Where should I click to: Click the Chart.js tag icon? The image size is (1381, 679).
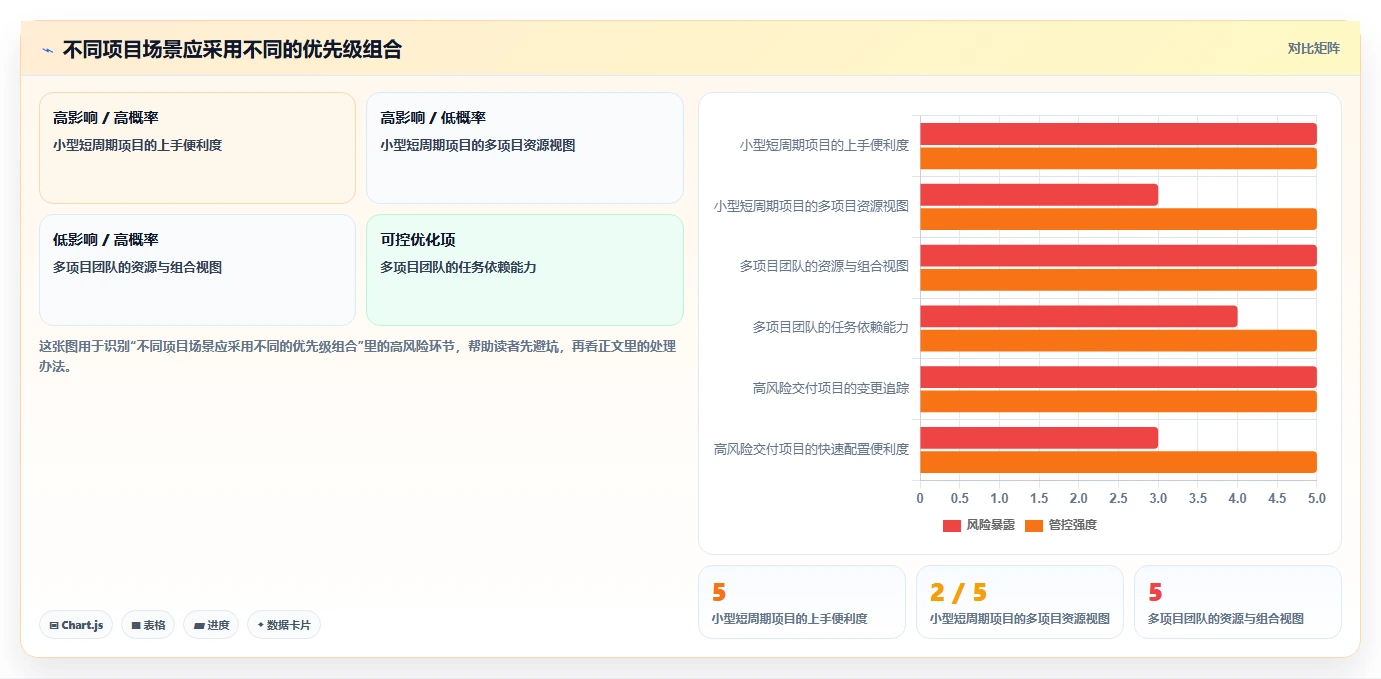54,625
